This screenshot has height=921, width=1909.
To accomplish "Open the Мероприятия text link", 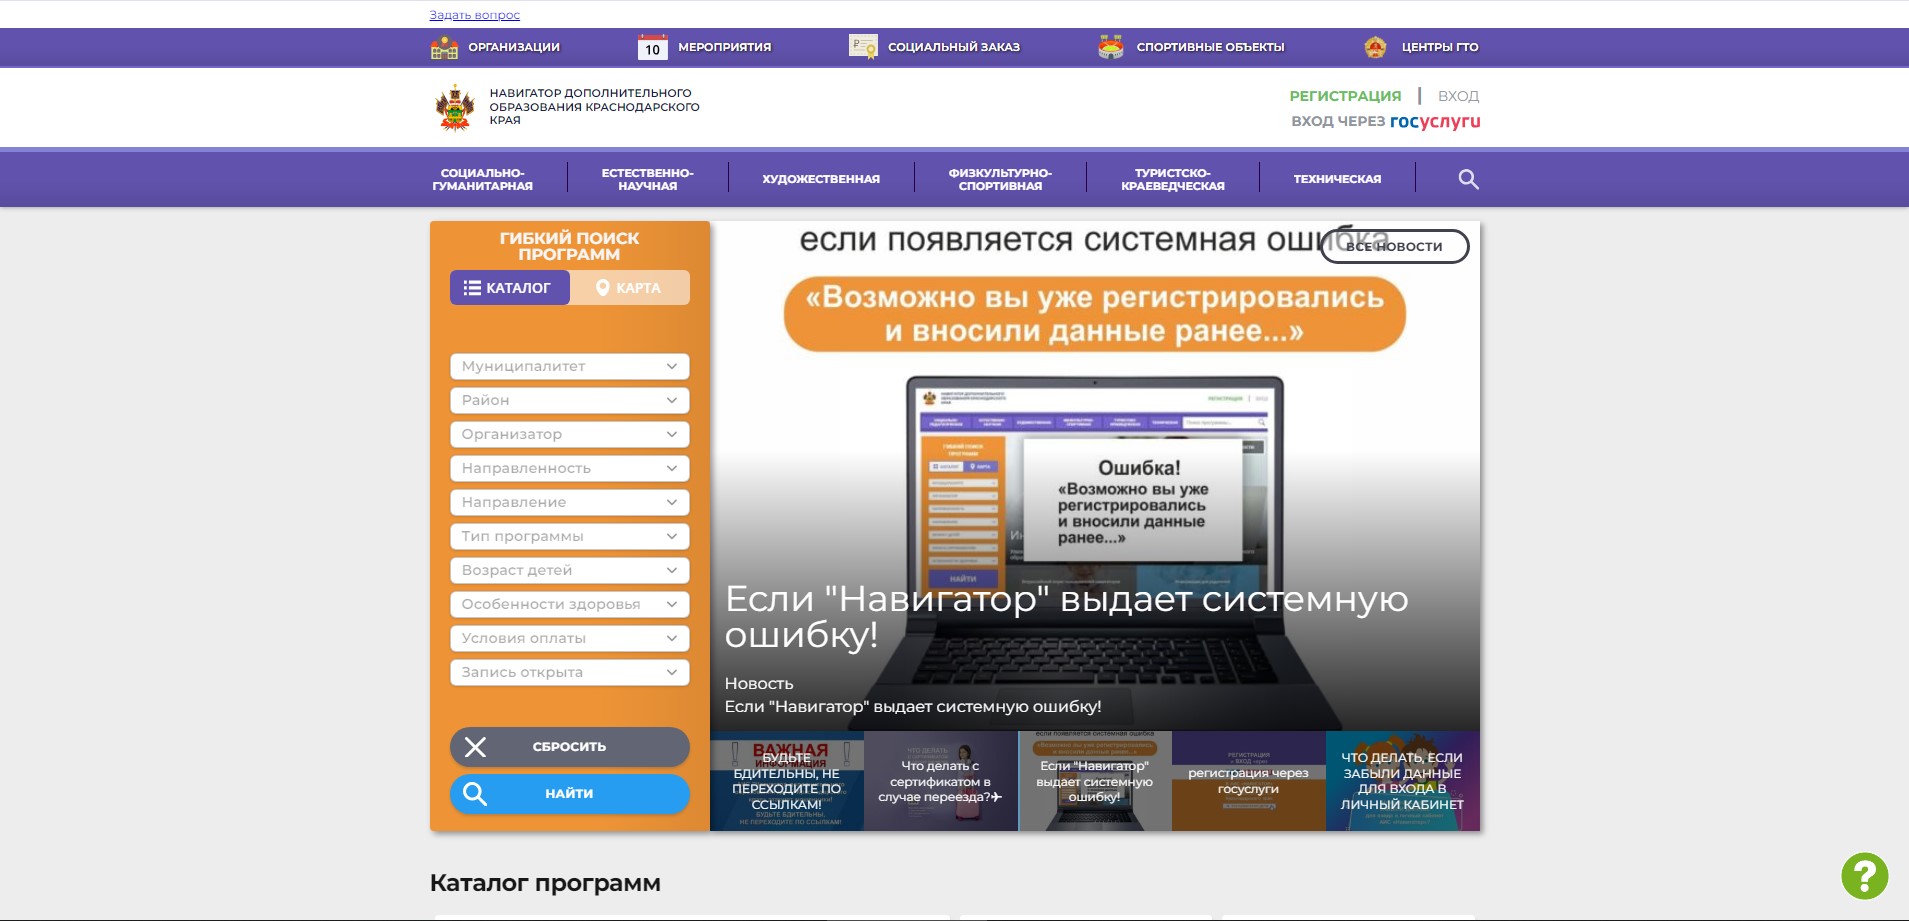I will [725, 47].
